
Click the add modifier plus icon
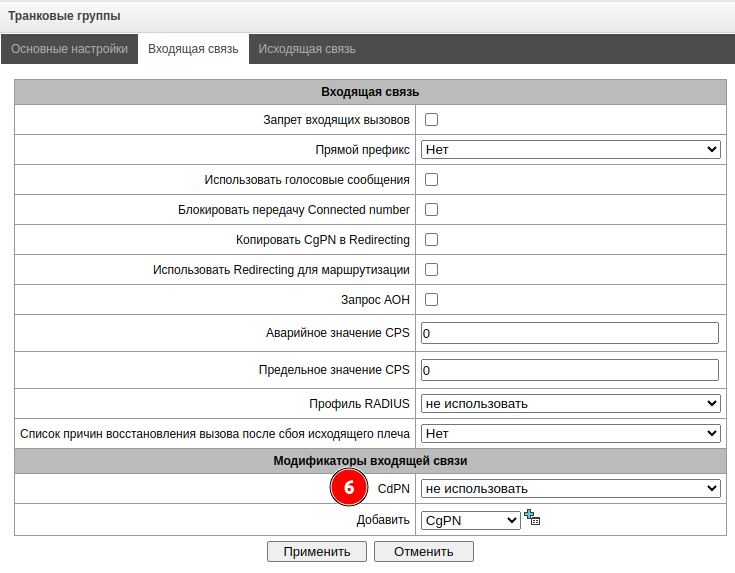coord(532,518)
